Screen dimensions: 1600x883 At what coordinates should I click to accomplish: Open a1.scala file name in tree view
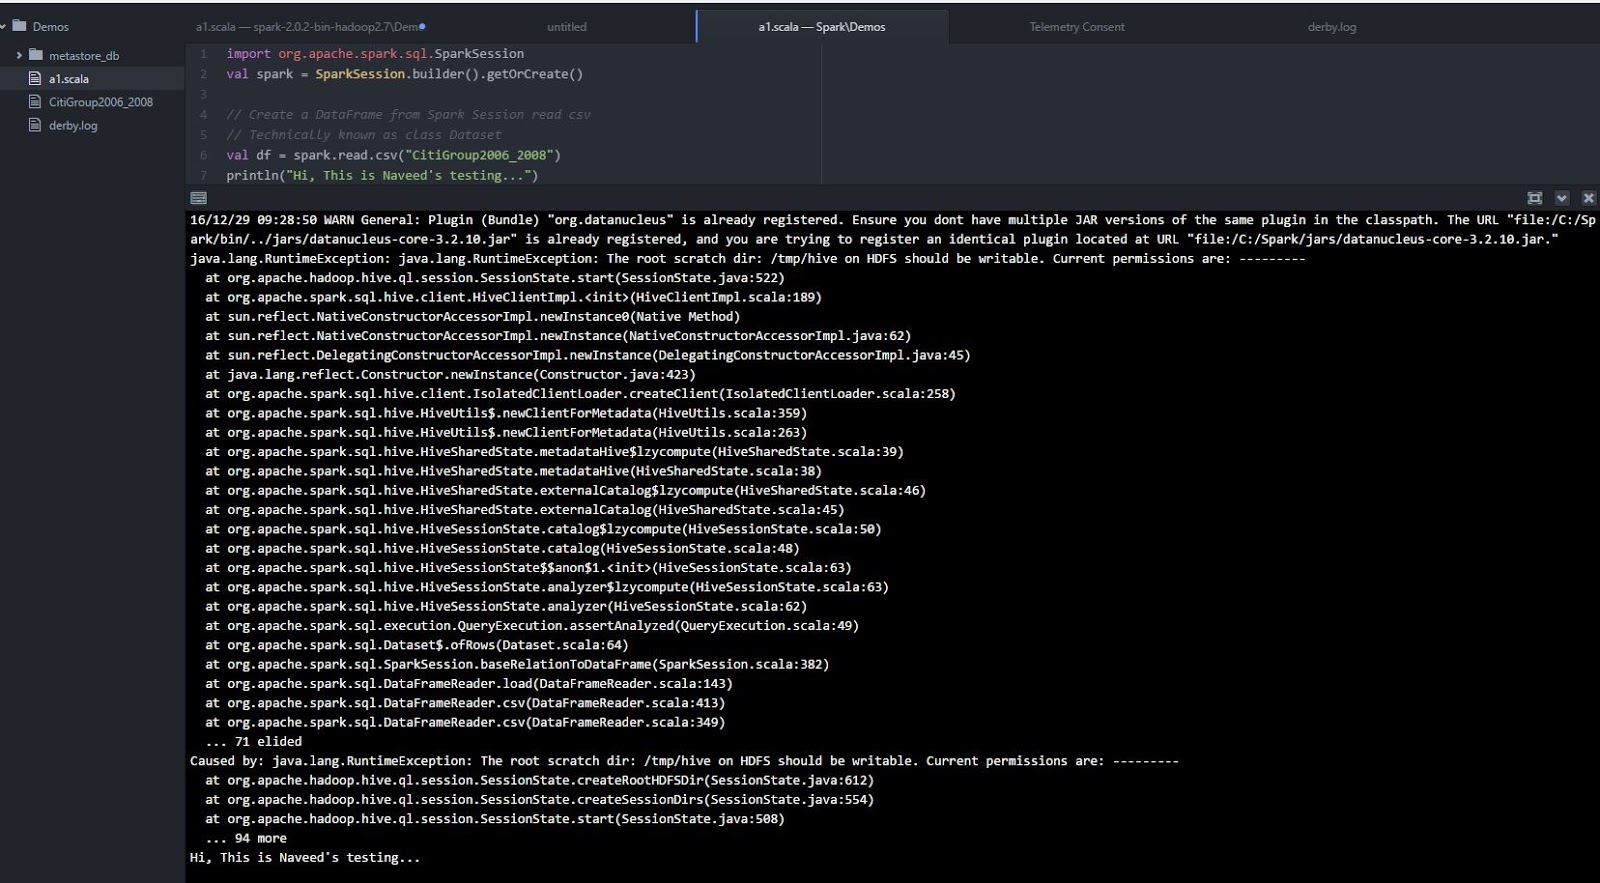click(69, 79)
